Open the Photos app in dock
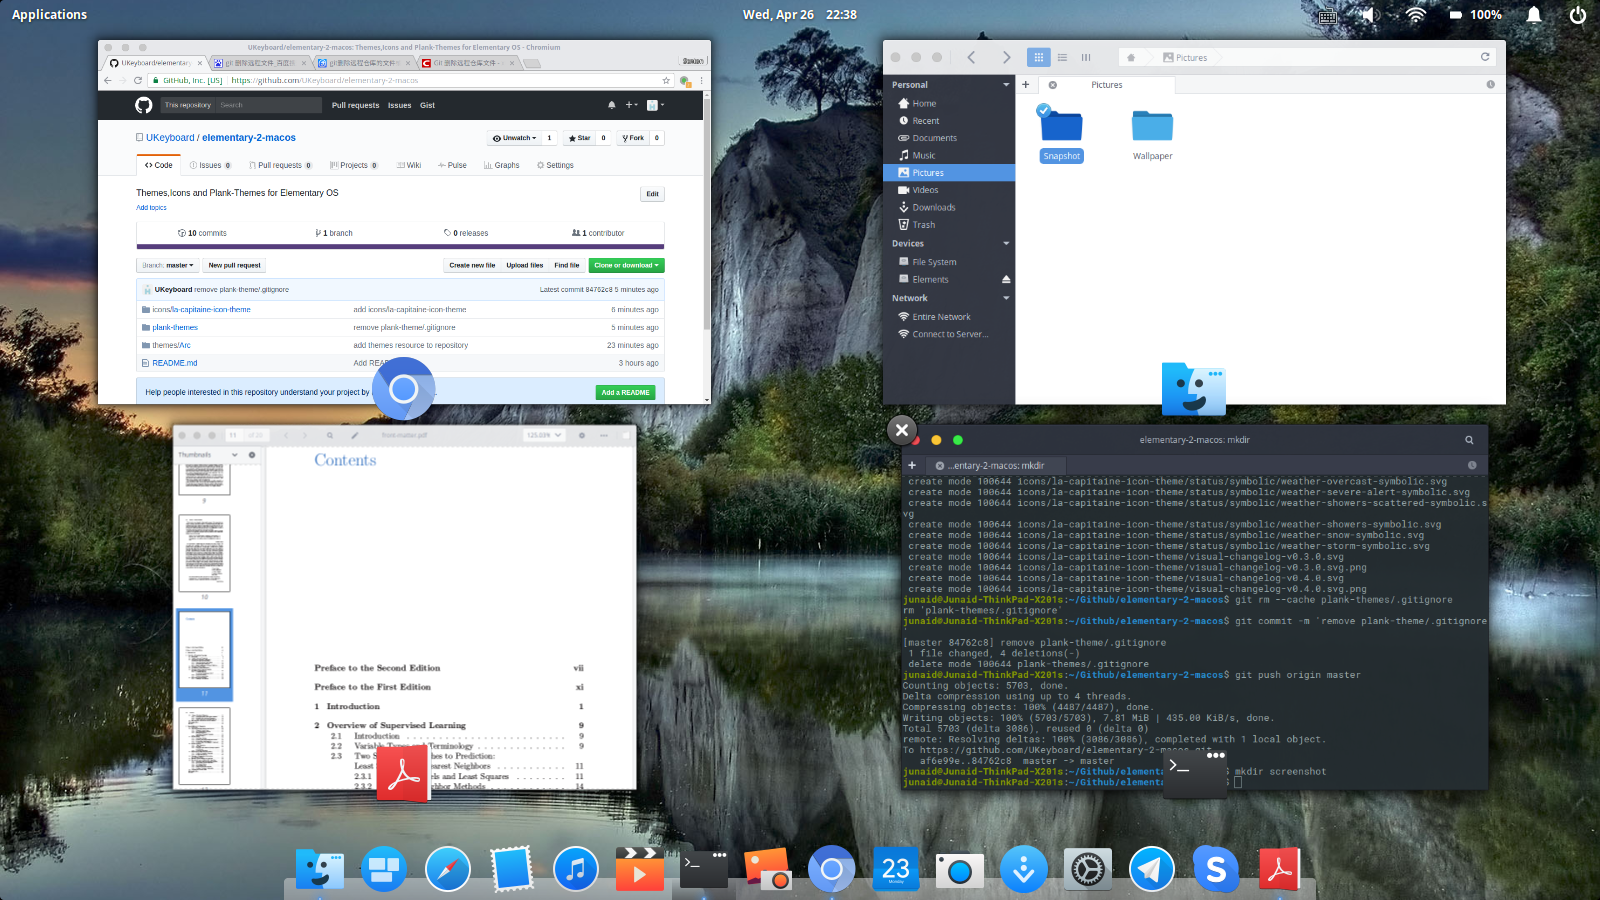This screenshot has width=1600, height=900. coord(768,869)
